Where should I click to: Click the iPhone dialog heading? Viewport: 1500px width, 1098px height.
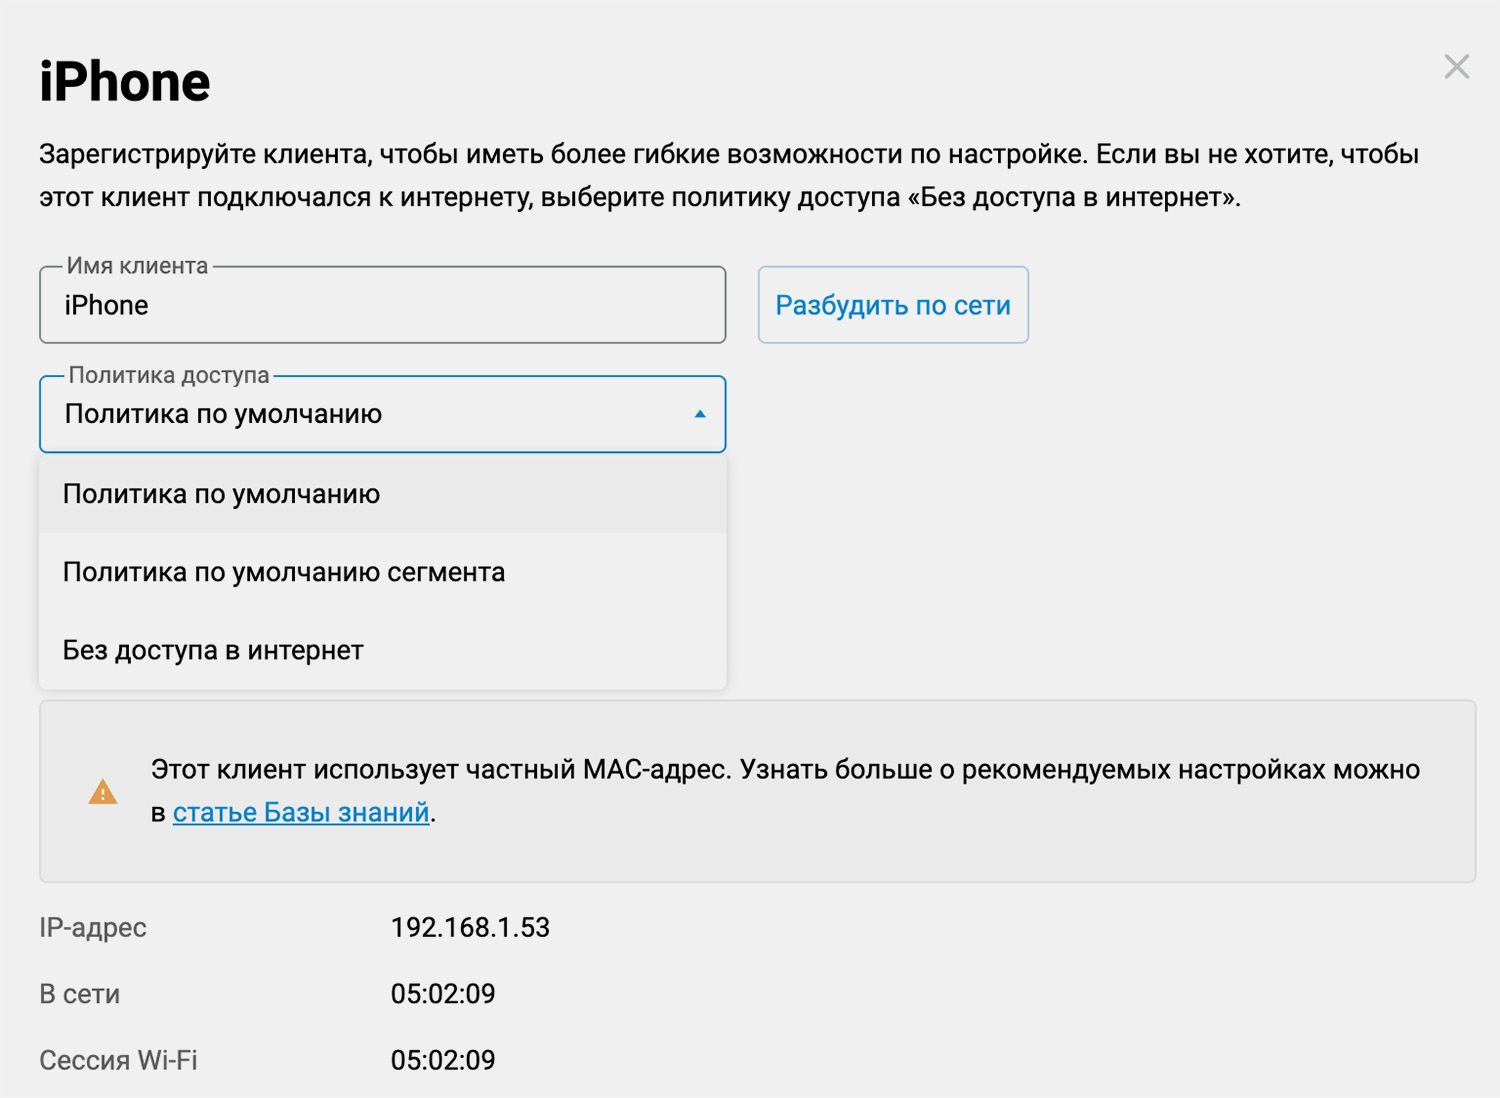point(125,82)
